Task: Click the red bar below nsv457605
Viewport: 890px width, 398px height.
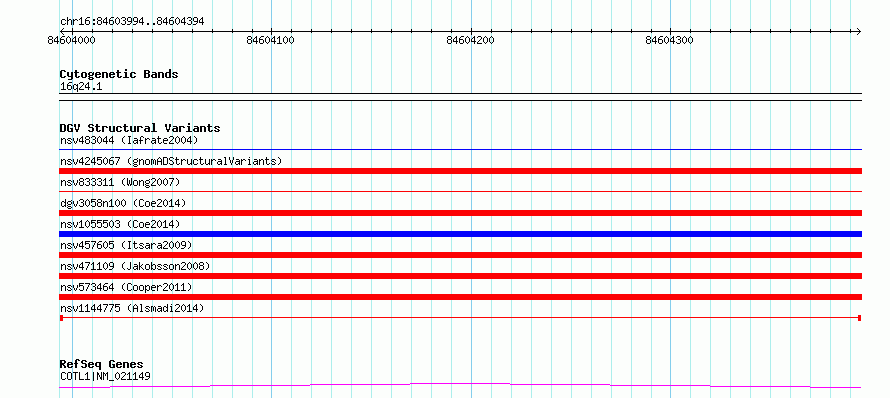Action: pos(460,255)
